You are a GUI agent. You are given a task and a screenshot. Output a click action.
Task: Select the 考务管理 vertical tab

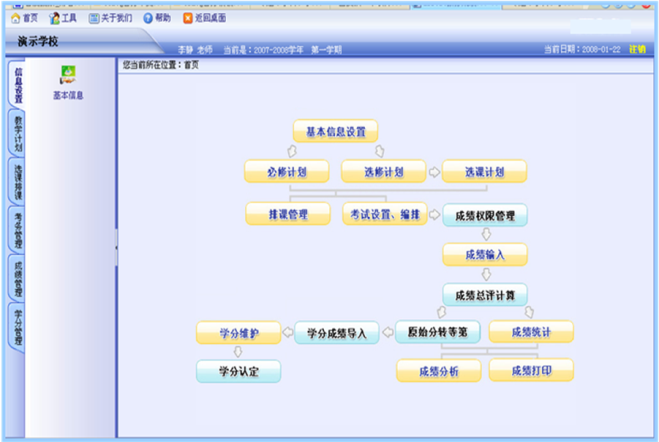18,231
